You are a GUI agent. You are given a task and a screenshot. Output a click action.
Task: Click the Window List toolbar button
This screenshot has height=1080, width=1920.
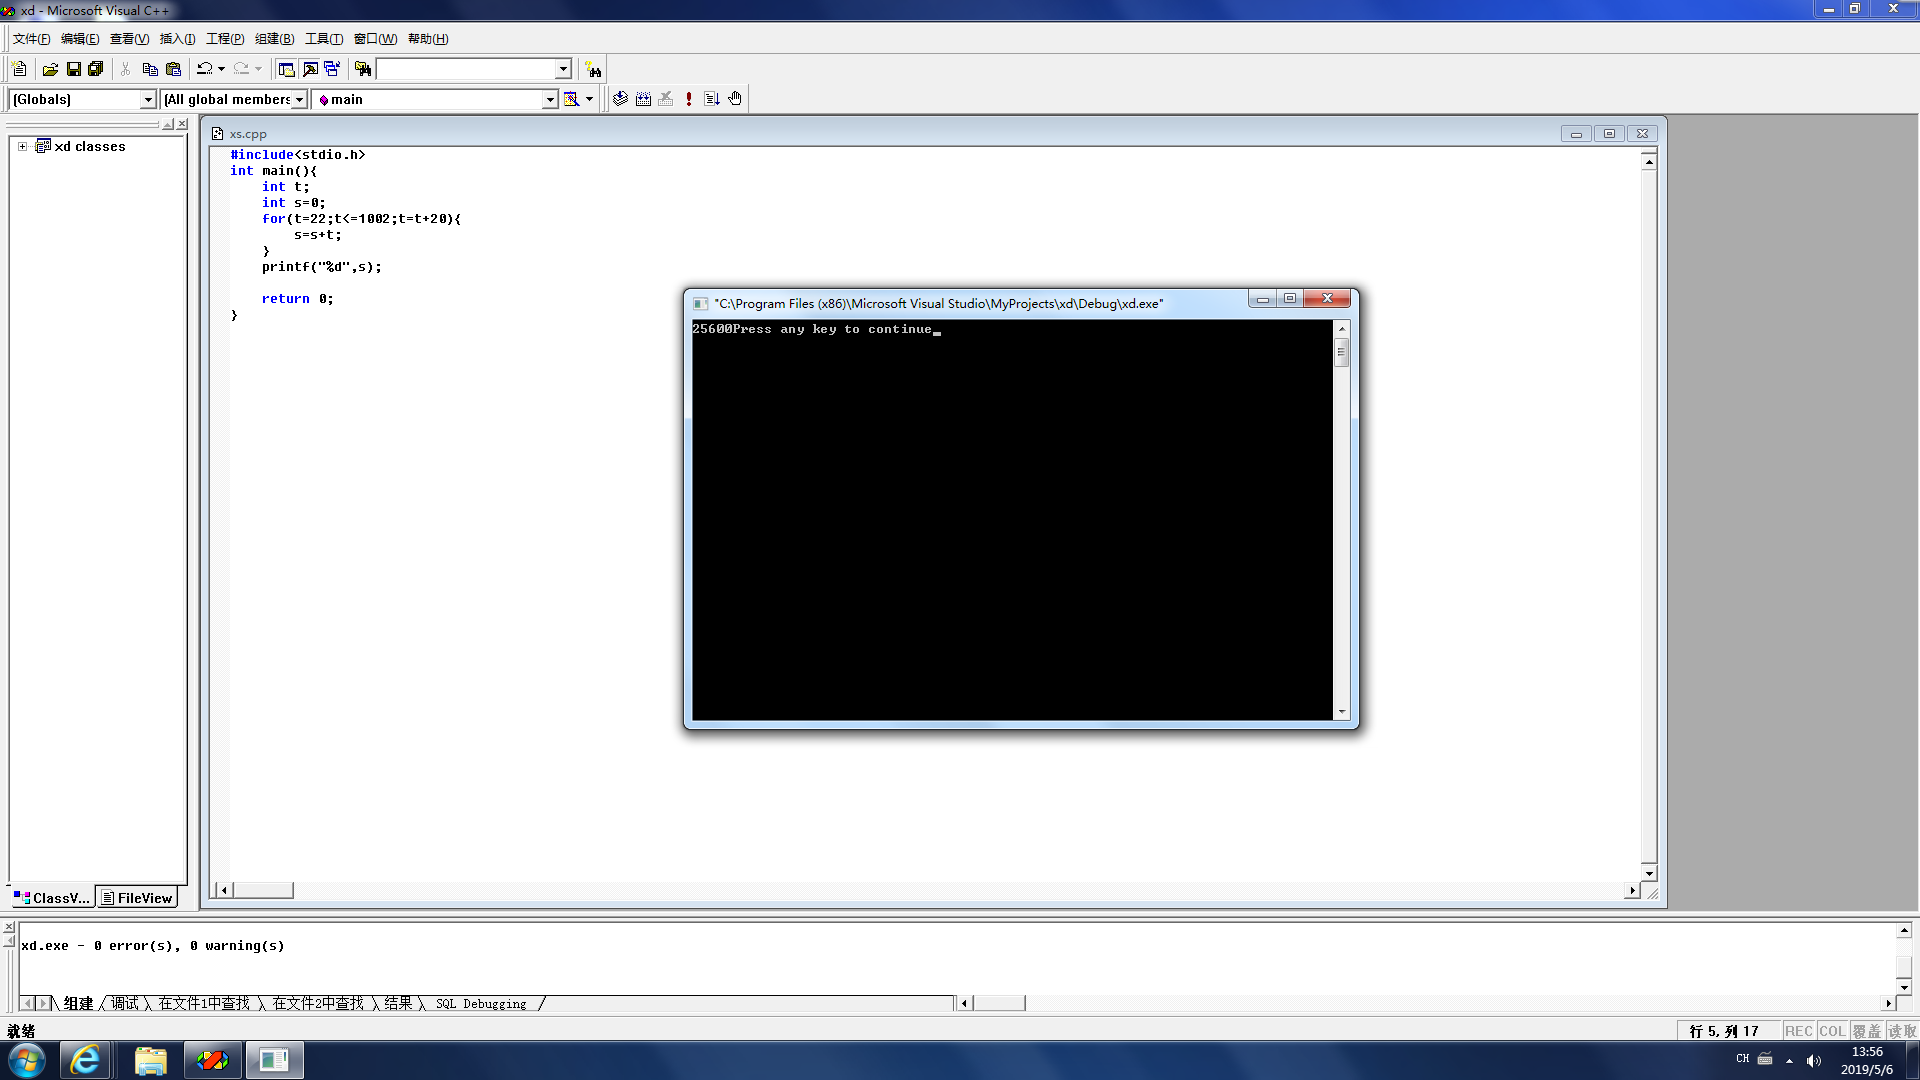(x=332, y=69)
